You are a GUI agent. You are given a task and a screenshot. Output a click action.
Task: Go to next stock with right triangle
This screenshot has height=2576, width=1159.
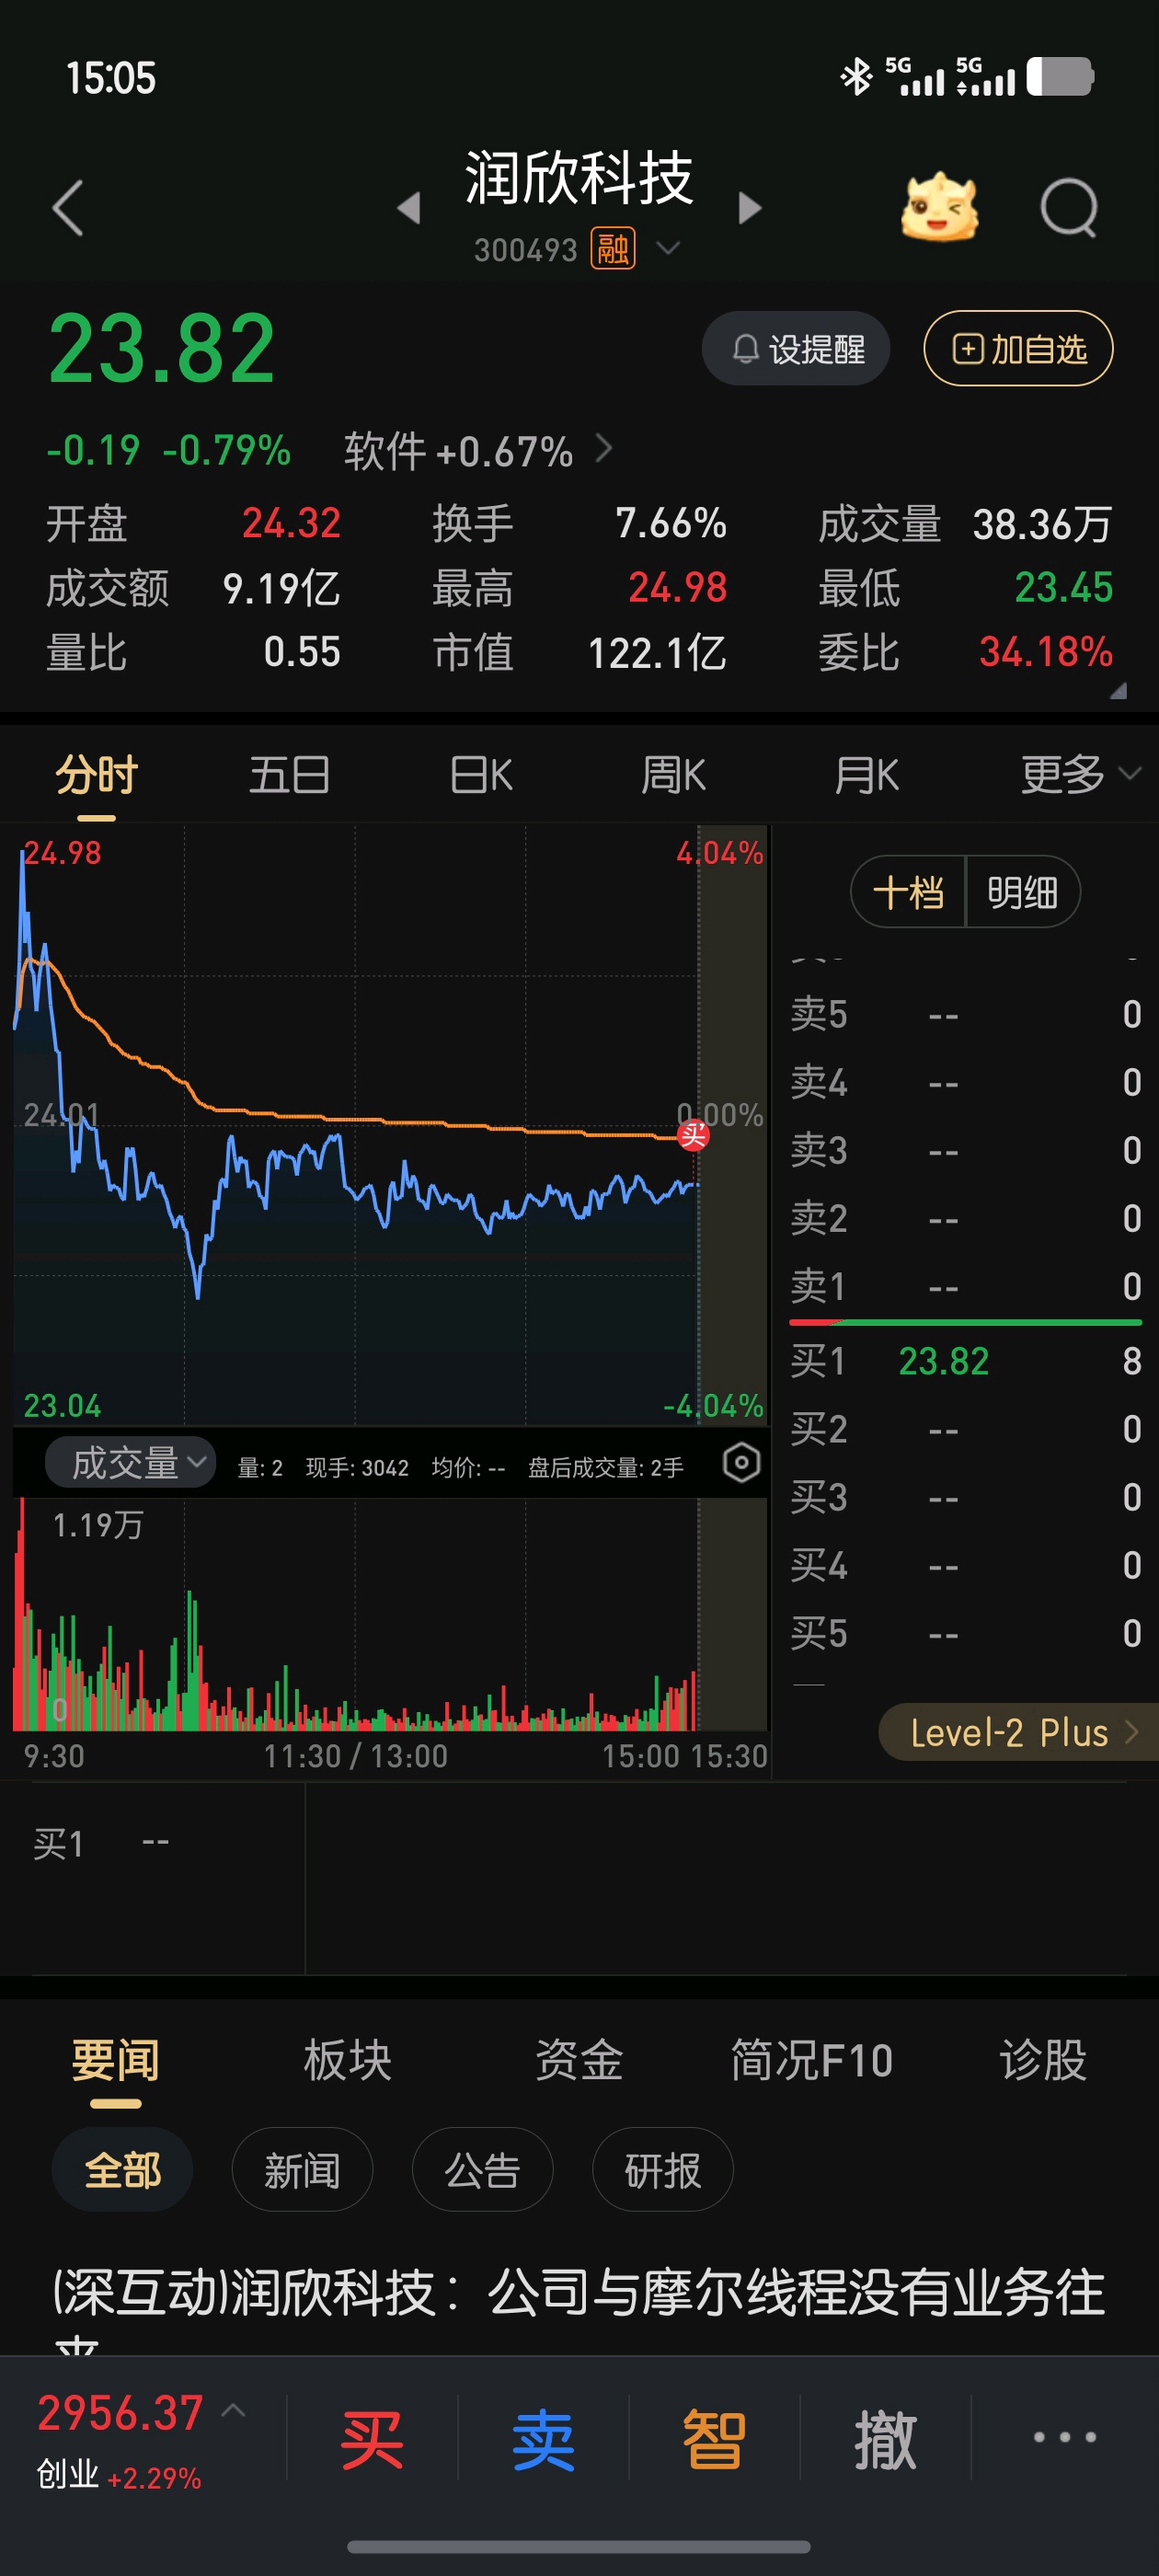(749, 208)
